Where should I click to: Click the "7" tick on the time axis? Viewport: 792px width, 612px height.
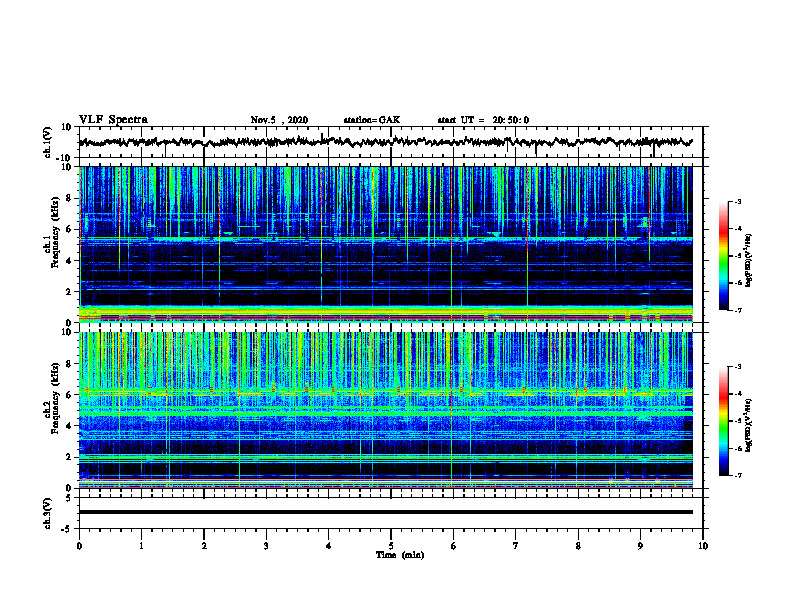tap(516, 546)
